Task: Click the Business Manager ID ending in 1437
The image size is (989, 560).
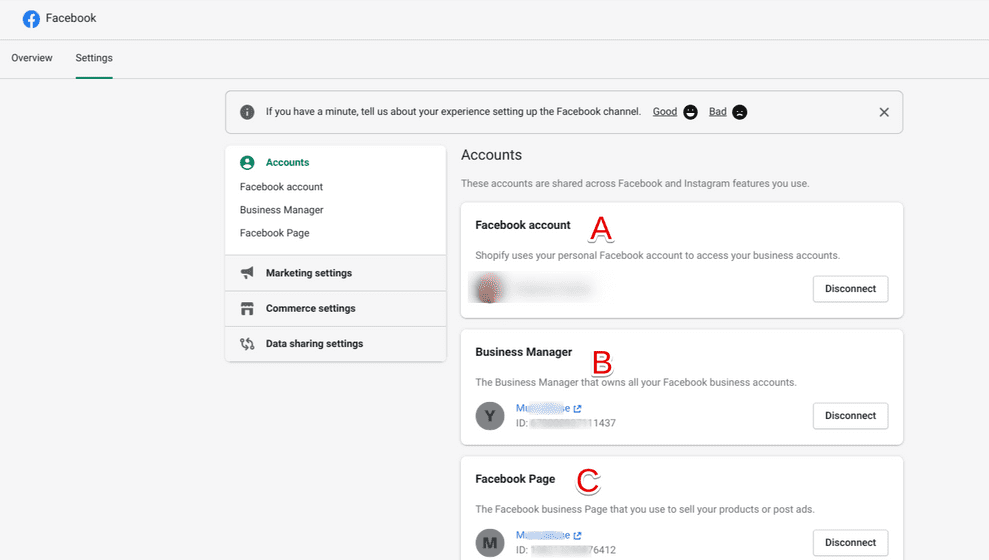Action: click(x=566, y=423)
